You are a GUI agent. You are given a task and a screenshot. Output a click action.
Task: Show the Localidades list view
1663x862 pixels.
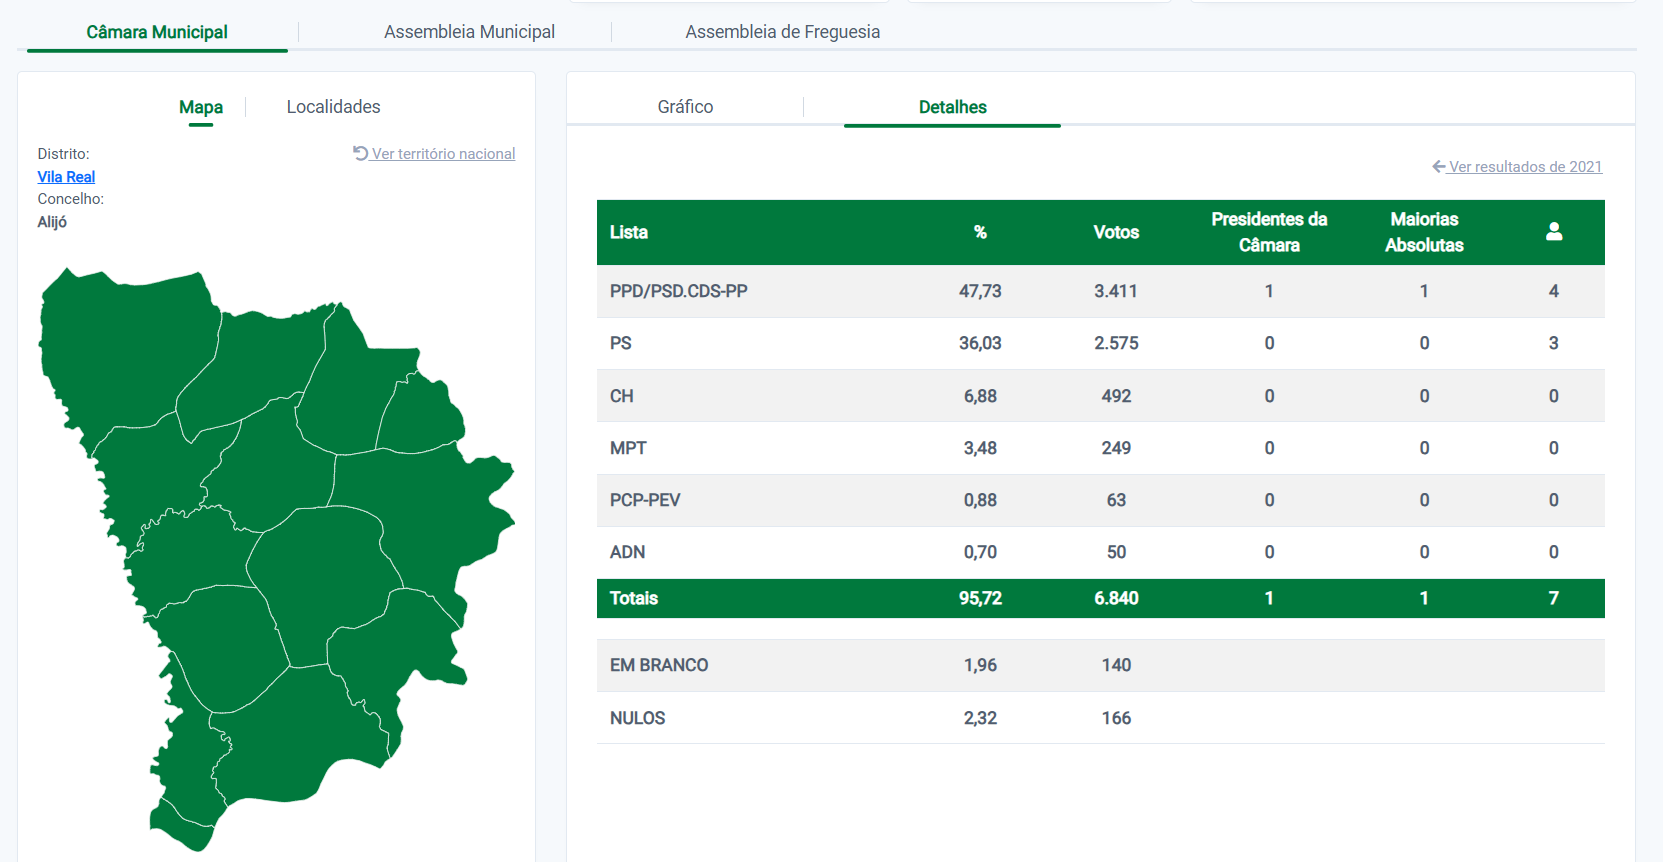point(333,107)
